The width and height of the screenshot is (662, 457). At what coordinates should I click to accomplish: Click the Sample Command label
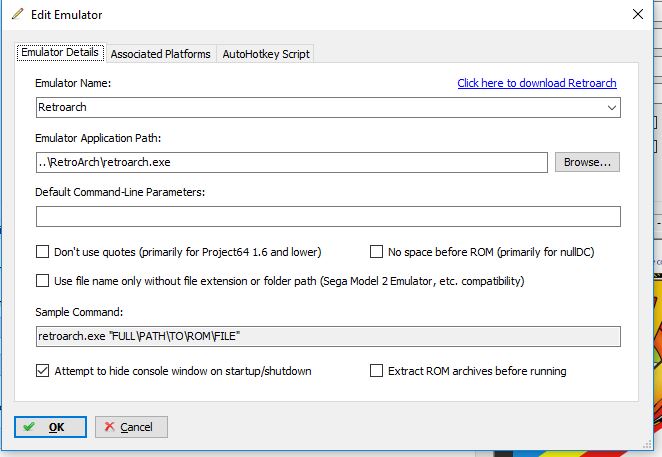79,312
